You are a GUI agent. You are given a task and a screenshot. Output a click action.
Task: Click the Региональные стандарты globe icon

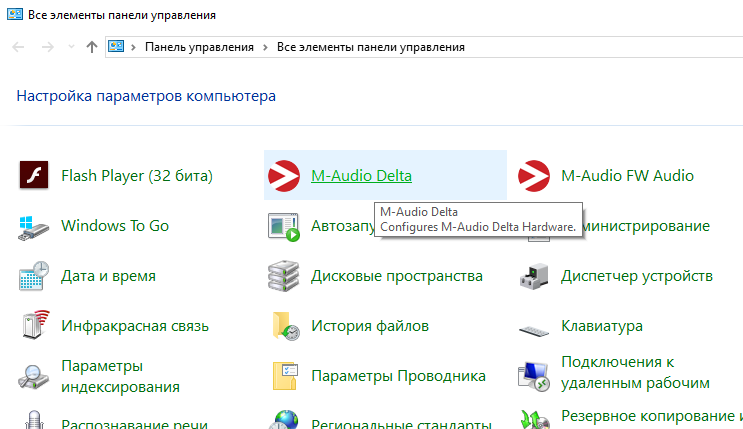[286, 420]
